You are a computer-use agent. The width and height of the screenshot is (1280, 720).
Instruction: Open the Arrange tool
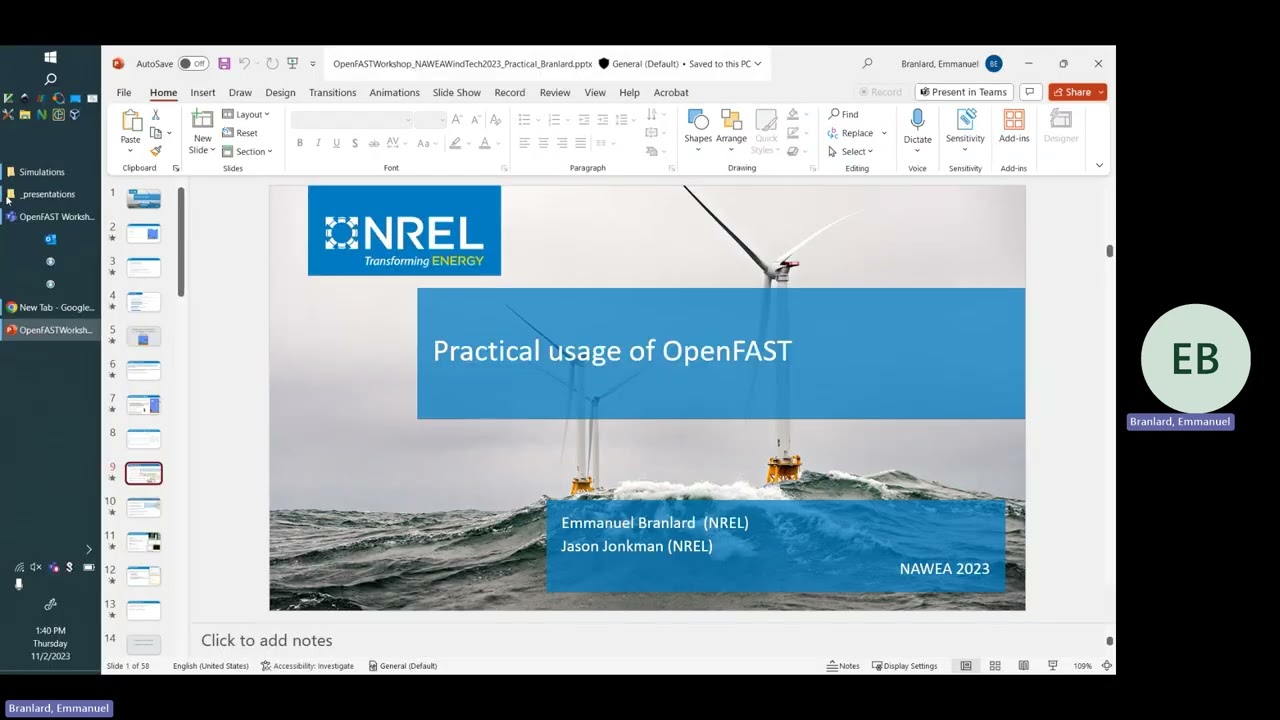click(x=731, y=120)
